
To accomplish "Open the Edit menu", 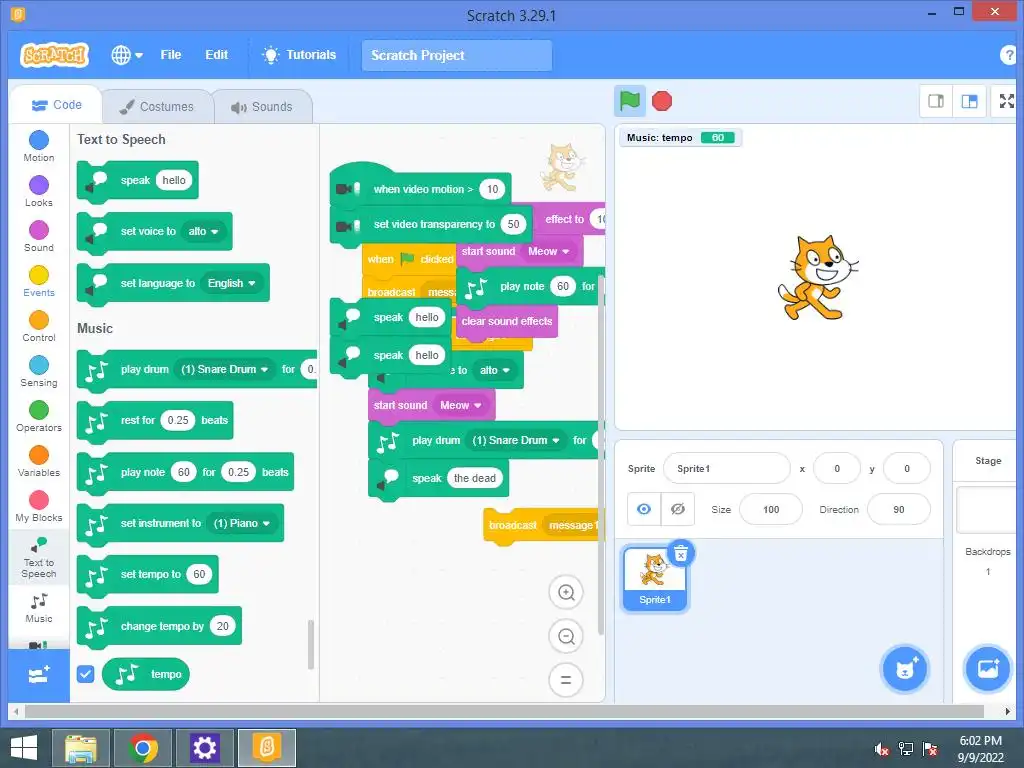I will pyautogui.click(x=216, y=55).
